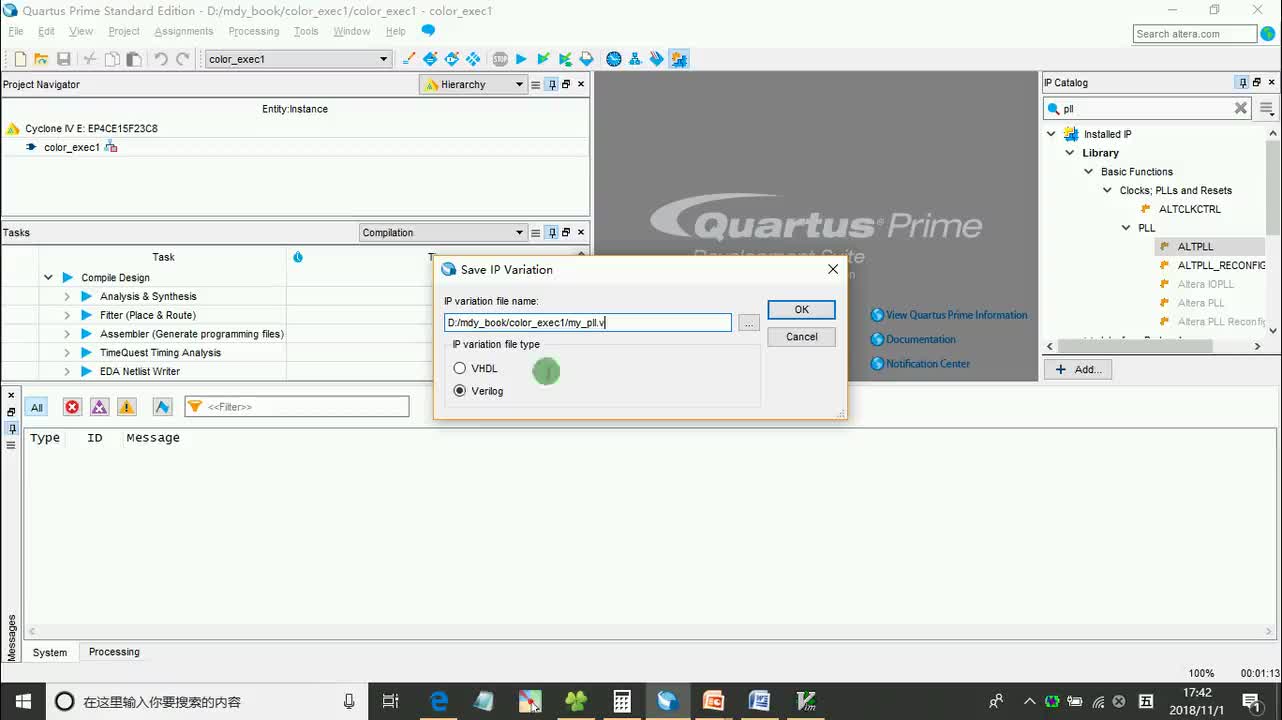Click the browse (...) button for file name
This screenshot has width=1282, height=720.
click(749, 323)
